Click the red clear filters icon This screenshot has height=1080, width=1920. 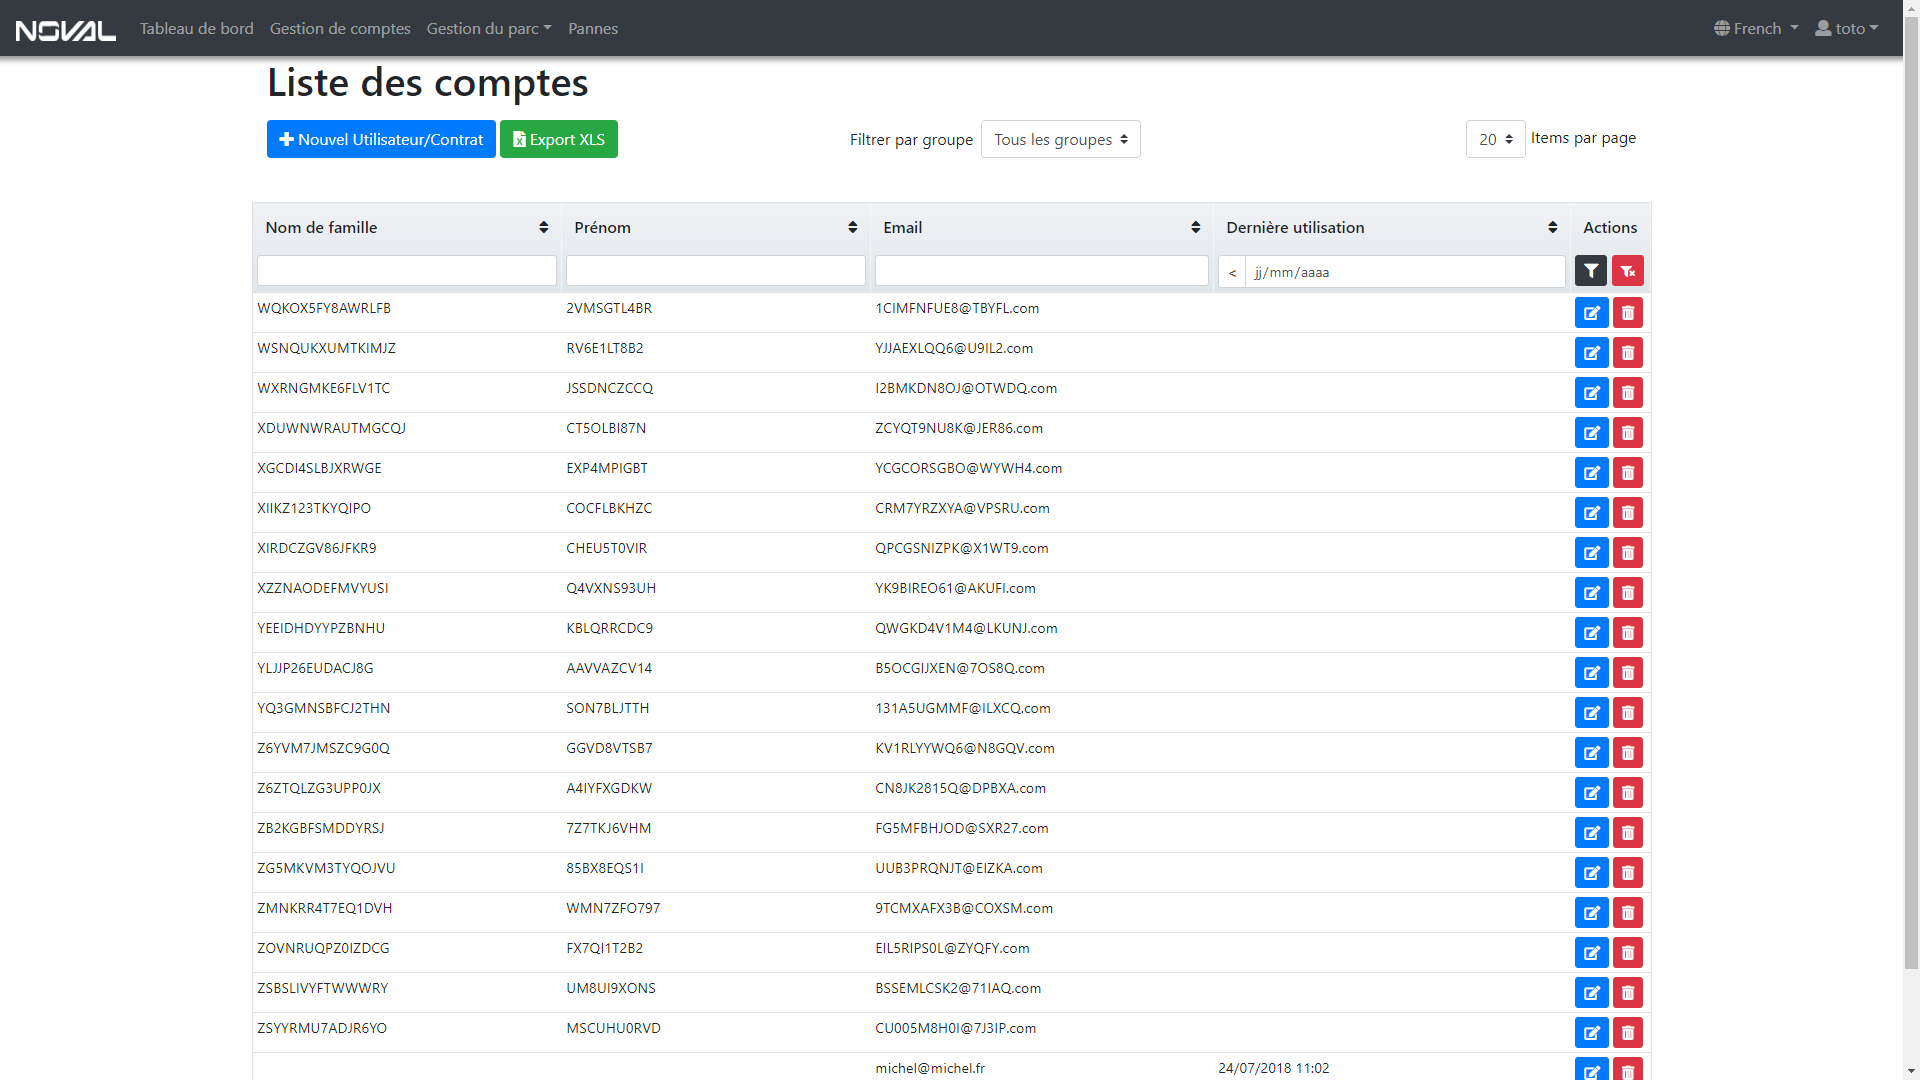[x=1627, y=271]
